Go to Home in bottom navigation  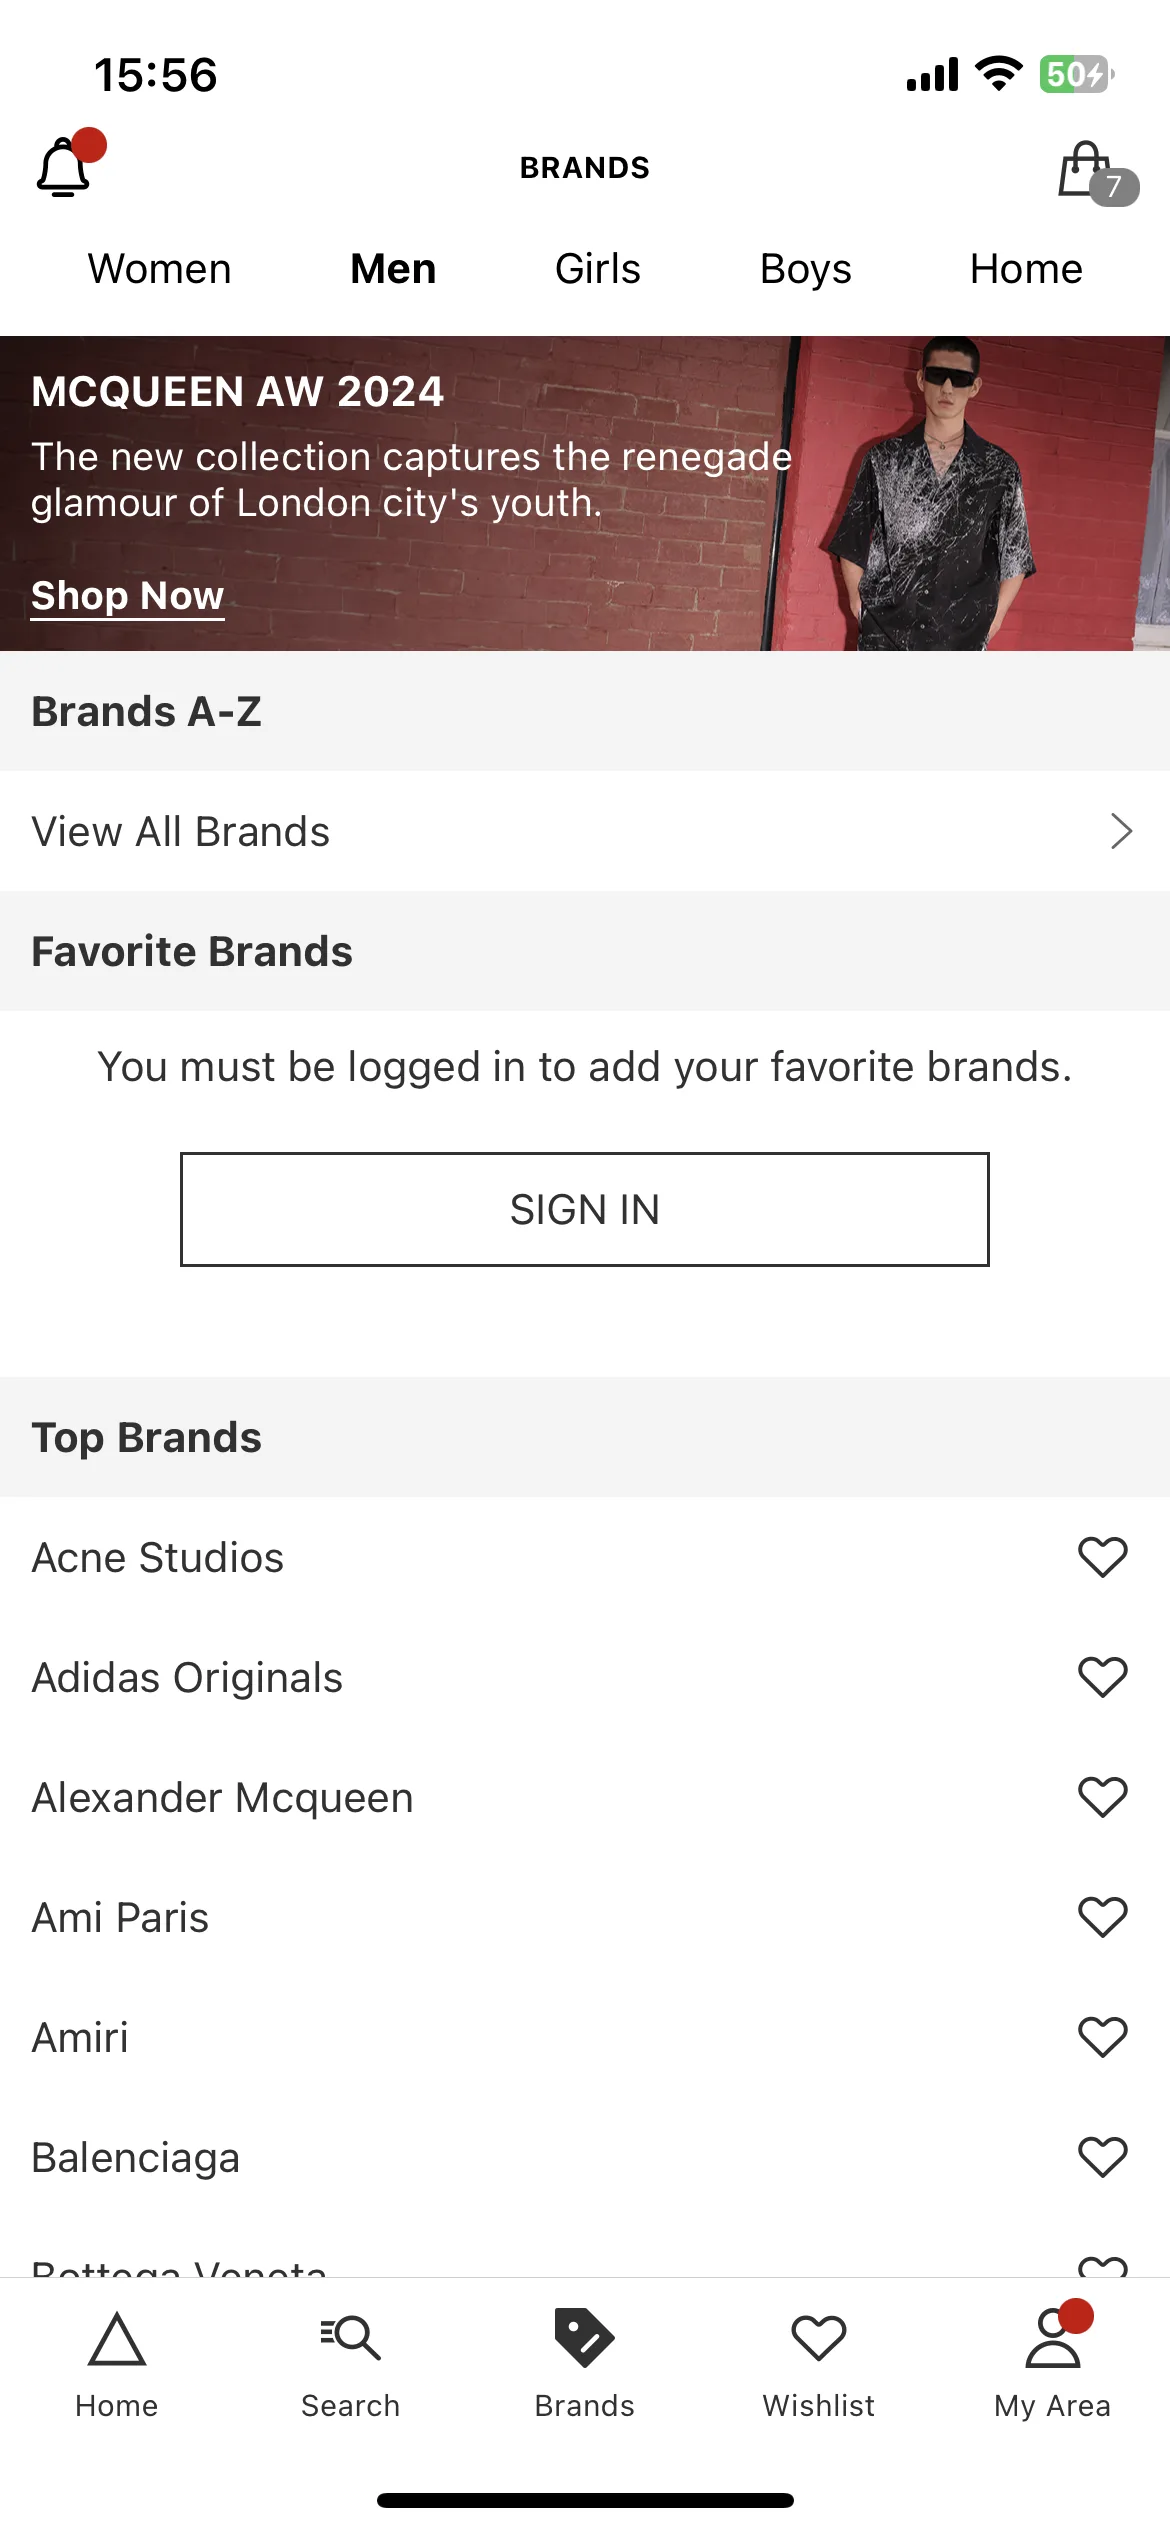tap(117, 2364)
